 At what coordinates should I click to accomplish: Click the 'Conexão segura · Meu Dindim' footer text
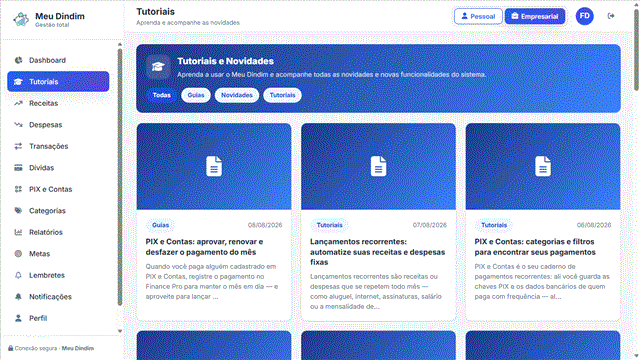pyautogui.click(x=54, y=348)
